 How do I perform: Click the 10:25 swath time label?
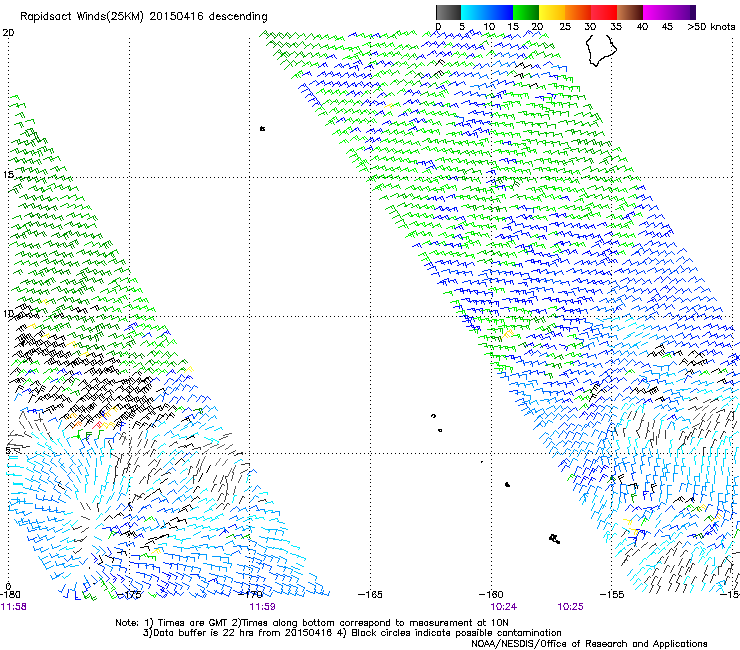point(570,607)
